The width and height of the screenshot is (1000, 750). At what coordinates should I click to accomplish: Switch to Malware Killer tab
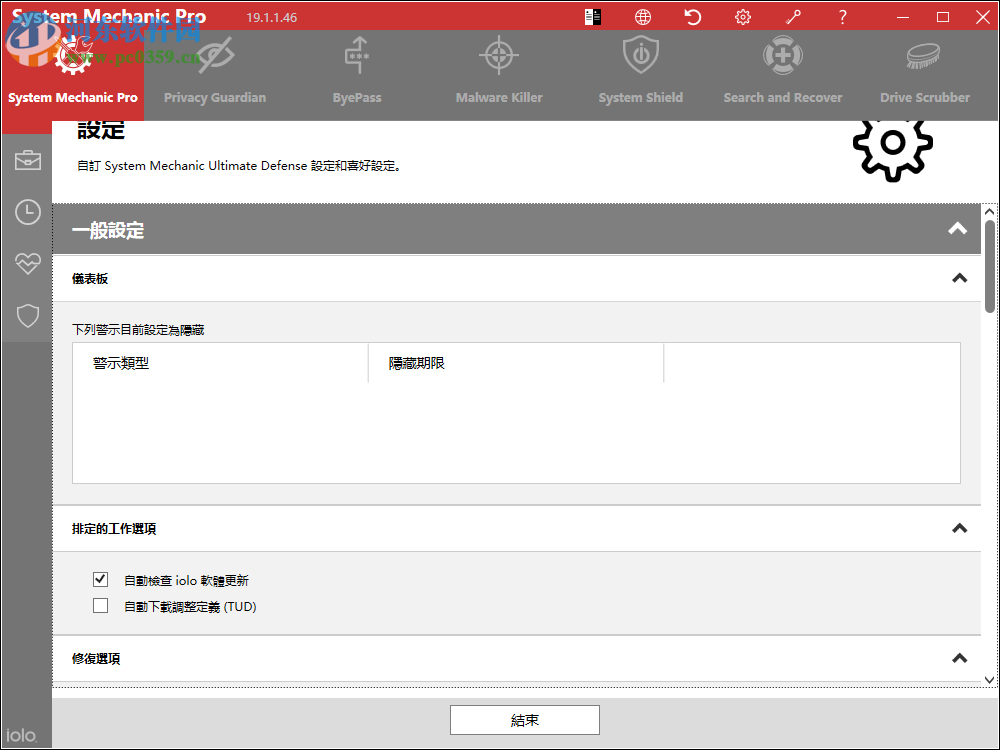point(499,75)
